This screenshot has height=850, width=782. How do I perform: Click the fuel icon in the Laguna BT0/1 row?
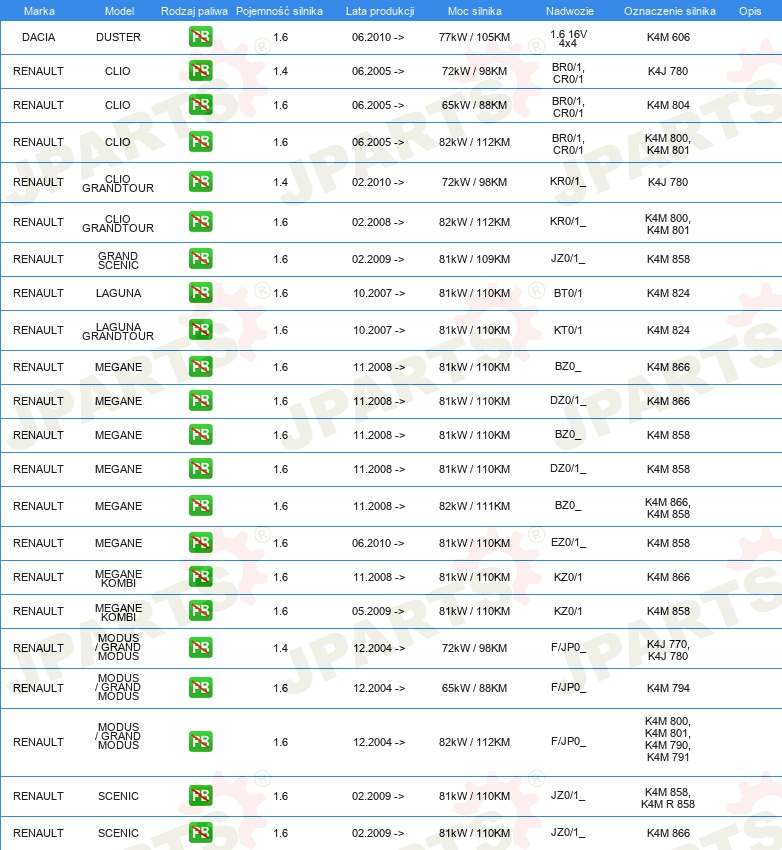click(201, 293)
